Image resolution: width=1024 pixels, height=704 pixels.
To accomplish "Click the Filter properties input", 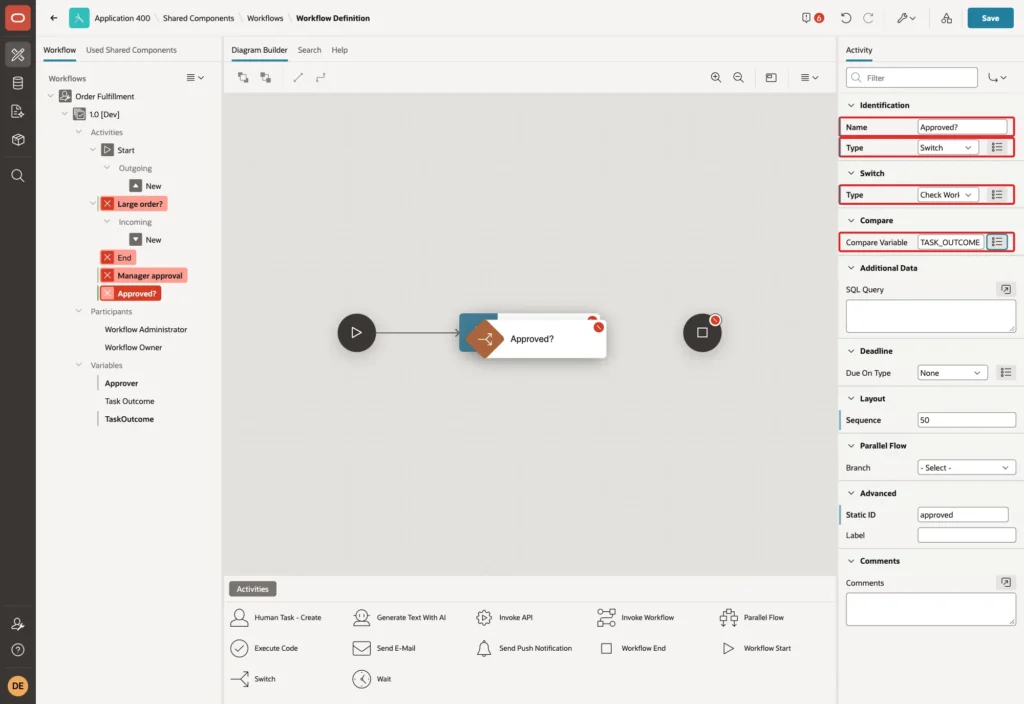I will [x=912, y=78].
